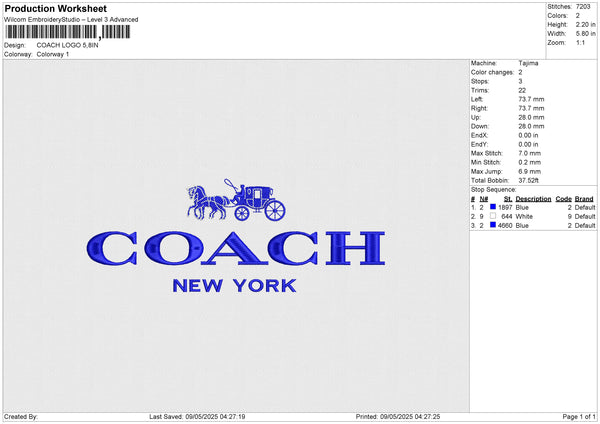This screenshot has width=600, height=424.
Task: Click the 'Blue' description in stop row 3
Action: click(x=522, y=226)
